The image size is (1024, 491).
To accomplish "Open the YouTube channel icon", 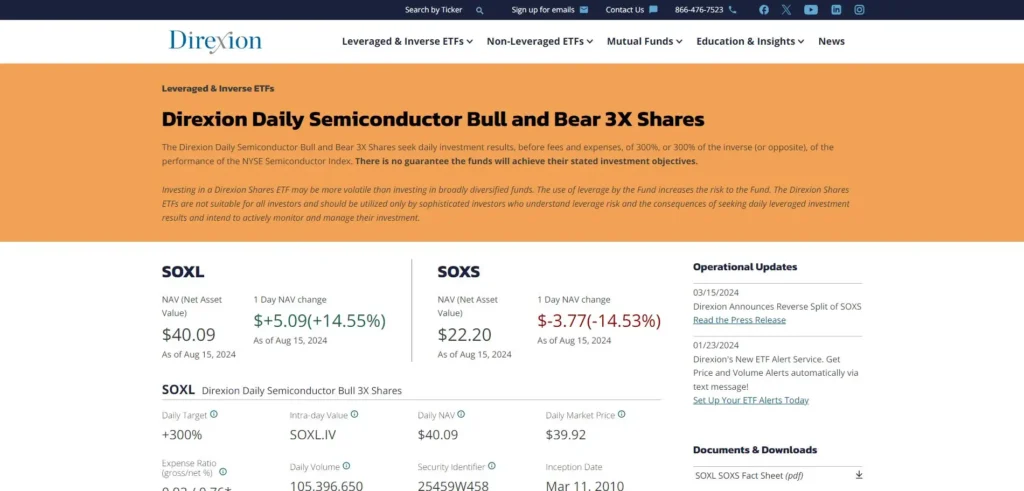I will [x=811, y=10].
